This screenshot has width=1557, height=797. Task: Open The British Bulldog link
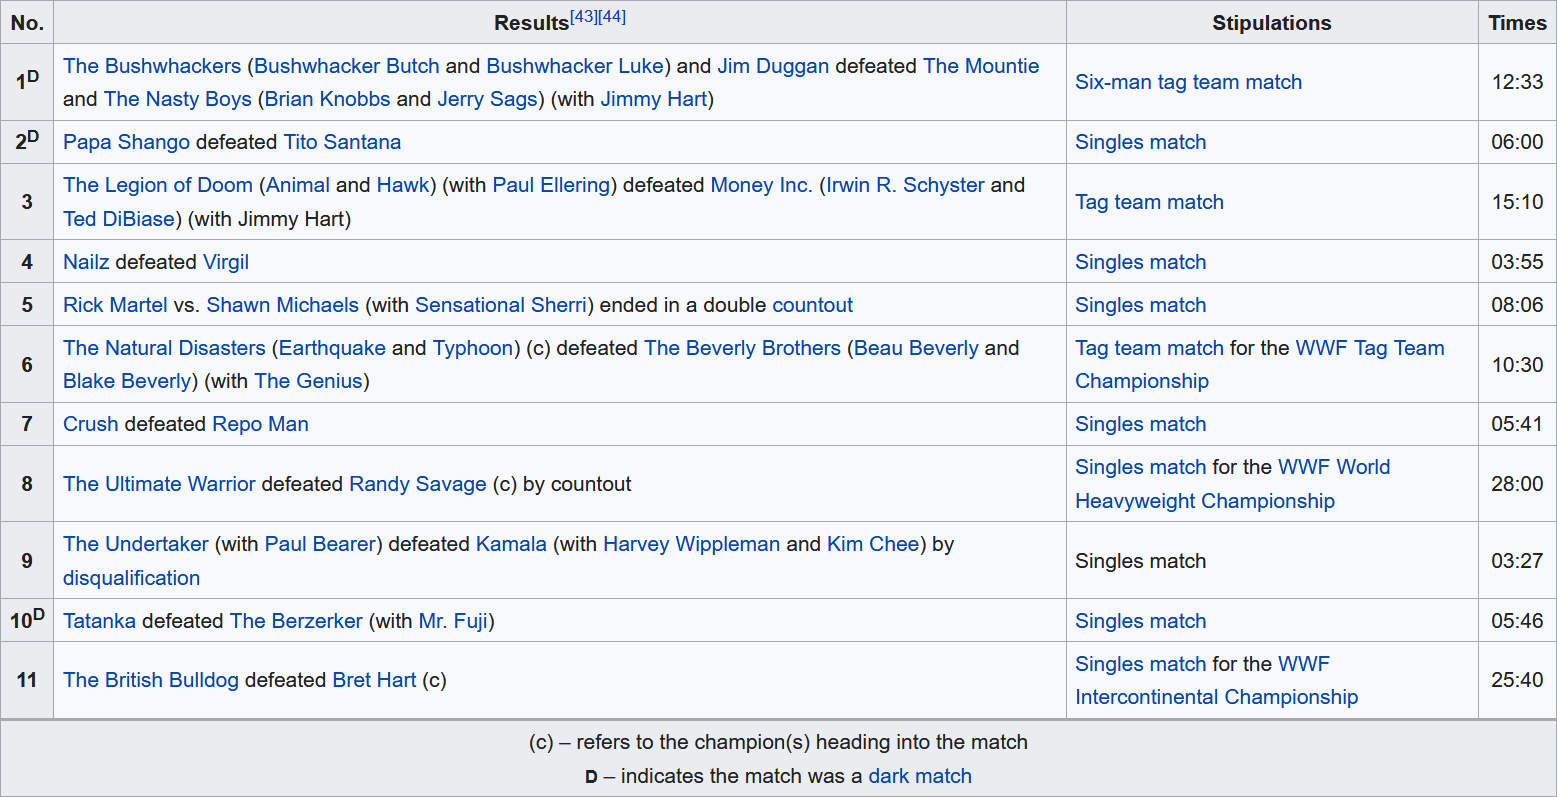click(x=151, y=680)
